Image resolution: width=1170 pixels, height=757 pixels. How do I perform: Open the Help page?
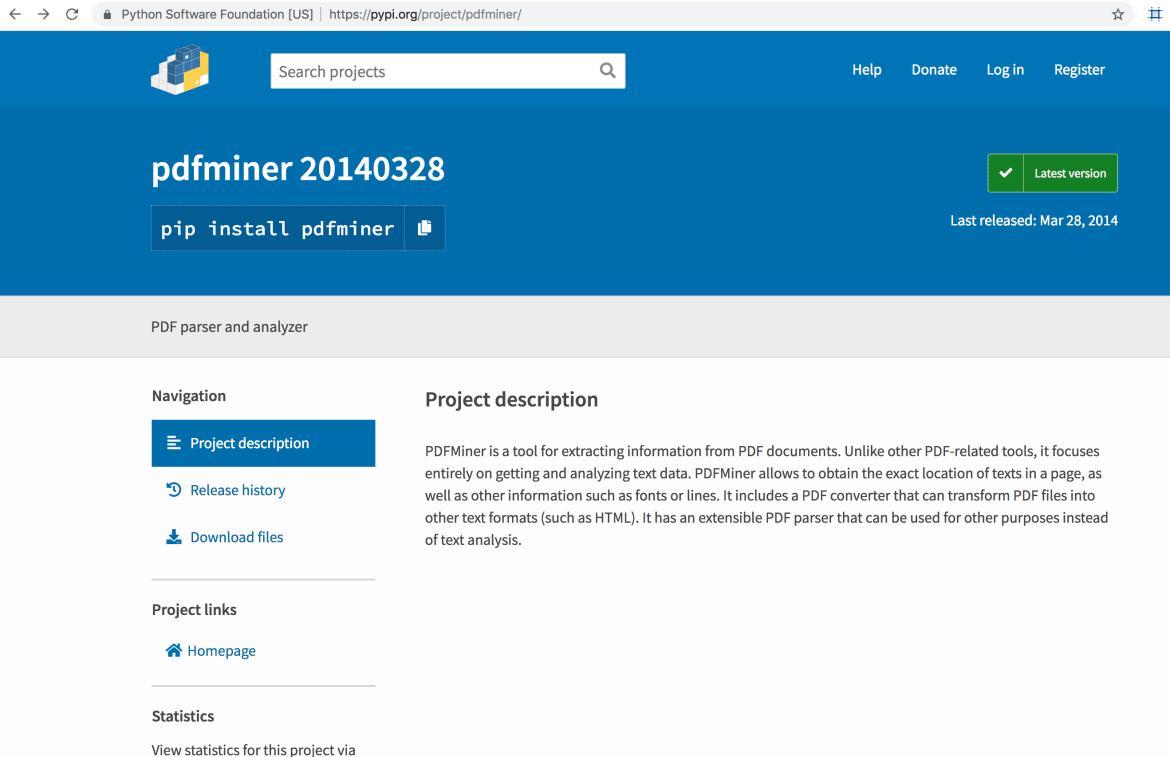(867, 69)
